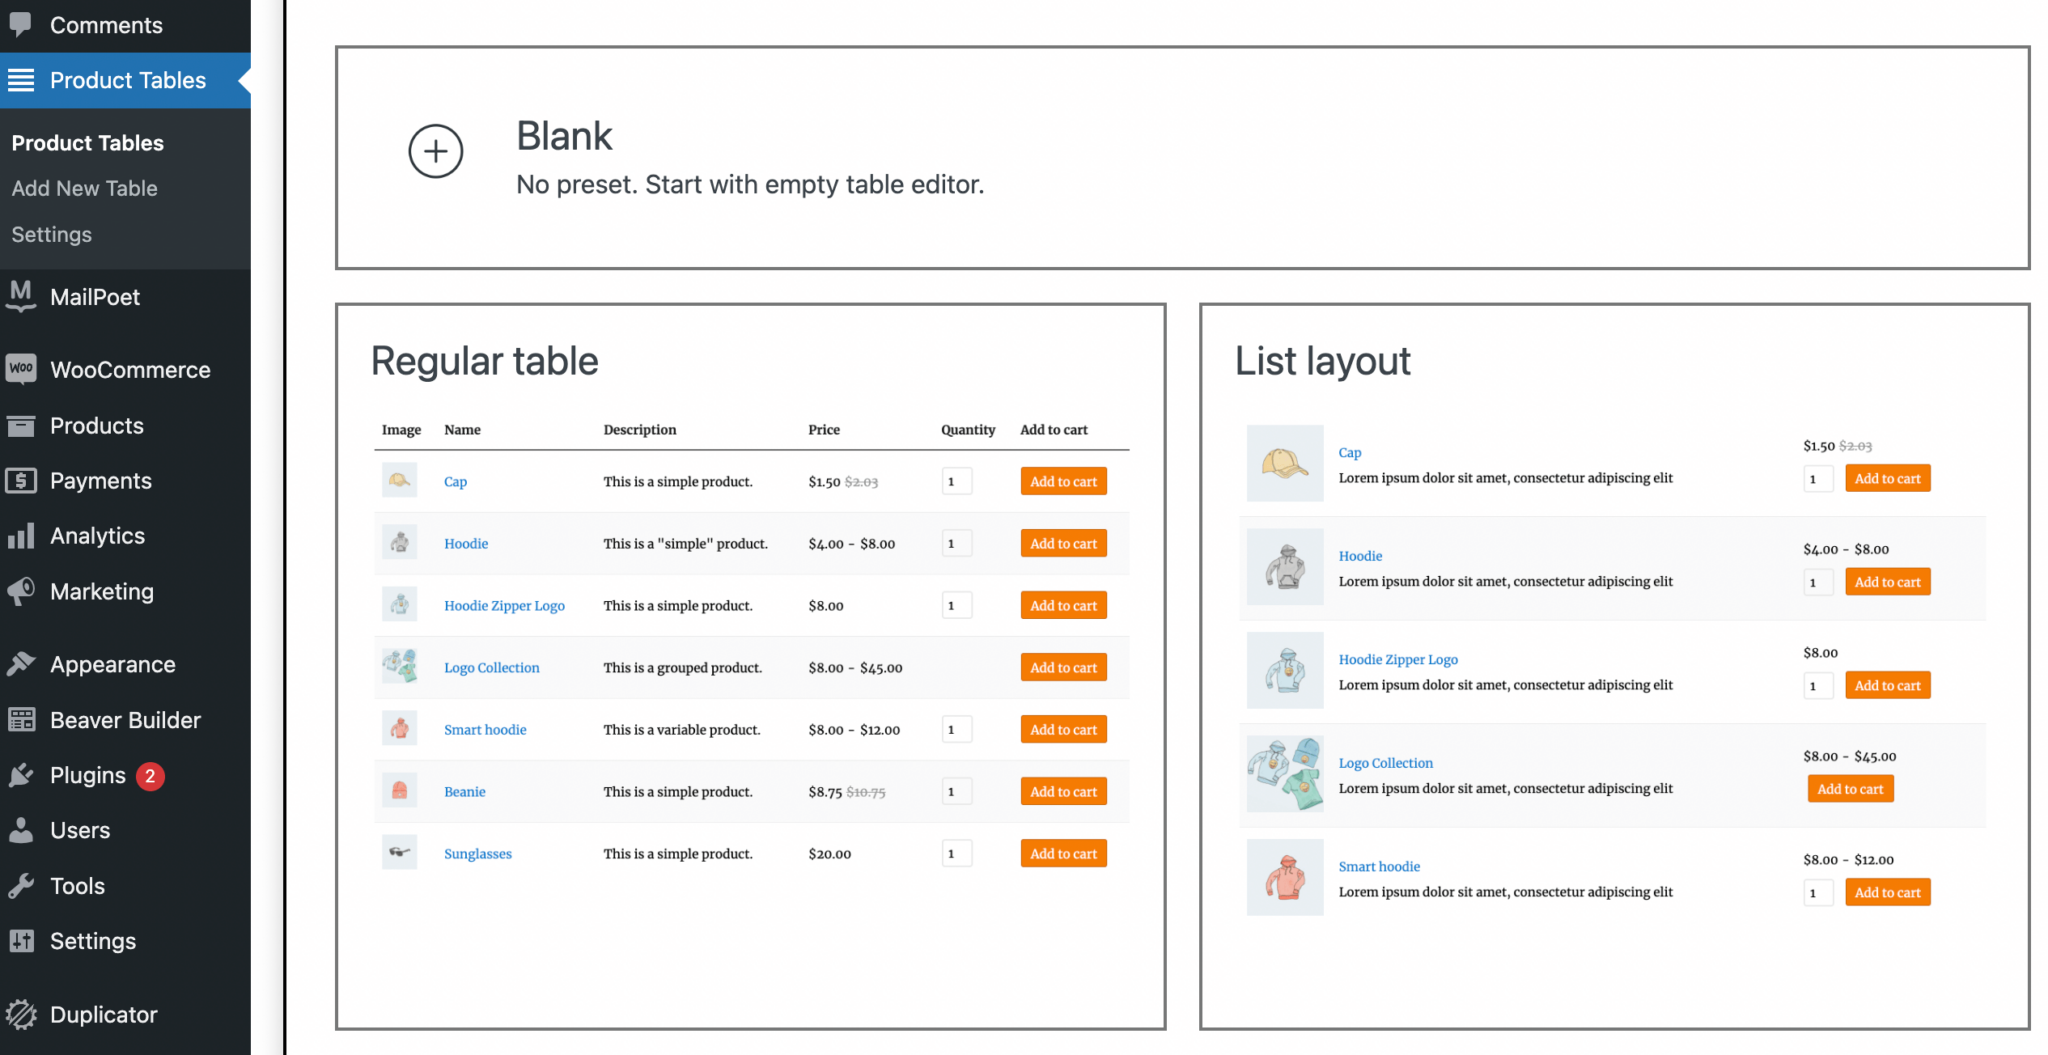The height and width of the screenshot is (1055, 2048).
Task: Open the Analytics icon
Action: coord(22,535)
